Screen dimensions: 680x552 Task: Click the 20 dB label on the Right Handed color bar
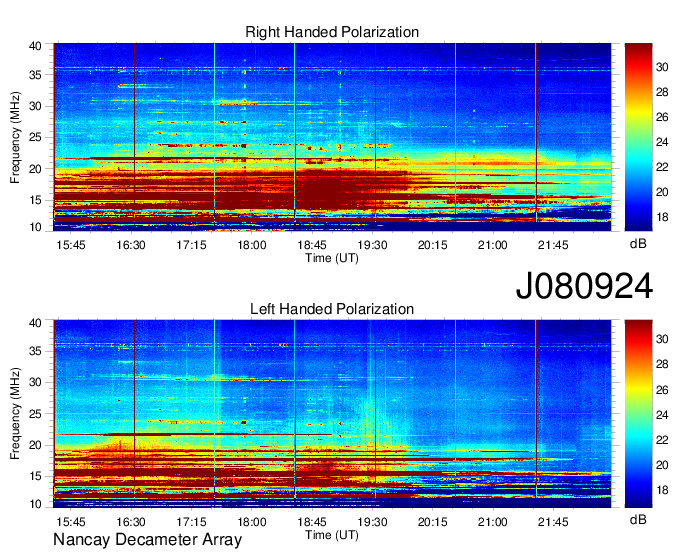662,192
